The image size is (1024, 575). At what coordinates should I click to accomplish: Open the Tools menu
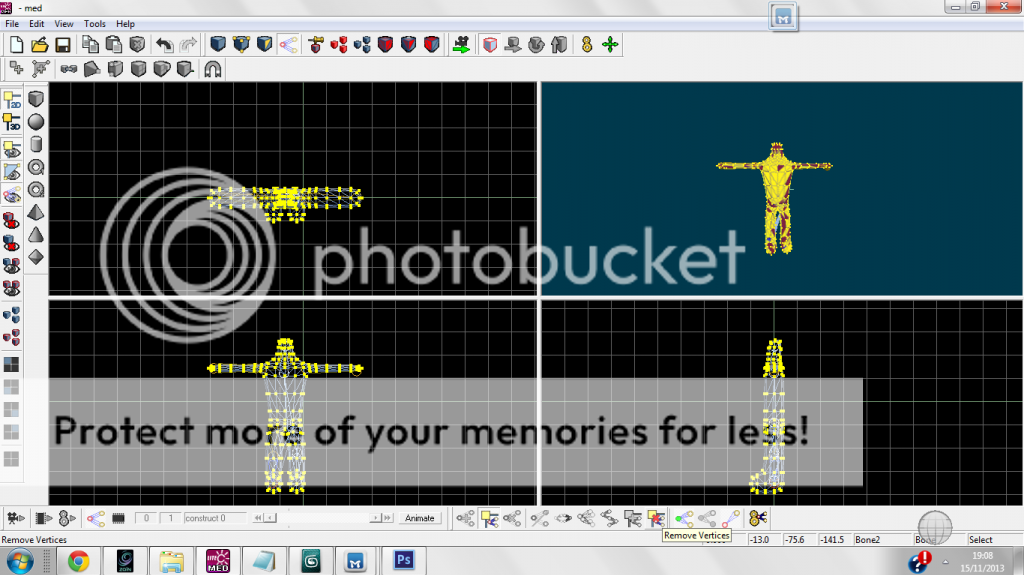tap(95, 24)
